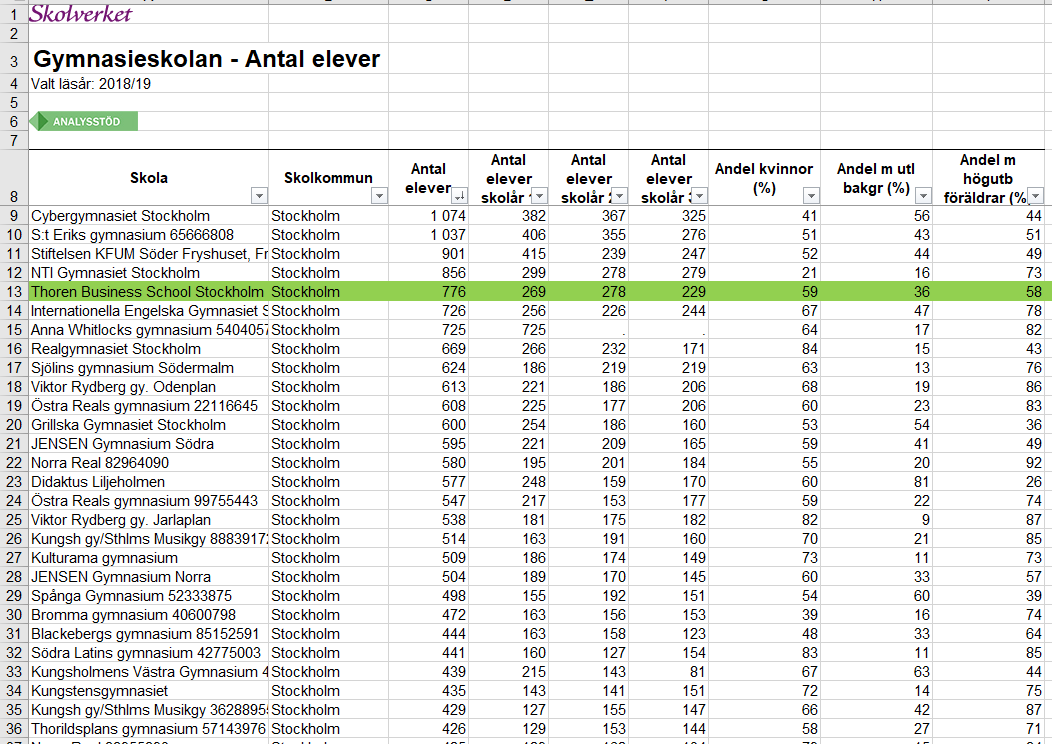Select the S:t Eriks gymnasium 65666808 cell
This screenshot has height=744, width=1052.
(x=148, y=235)
